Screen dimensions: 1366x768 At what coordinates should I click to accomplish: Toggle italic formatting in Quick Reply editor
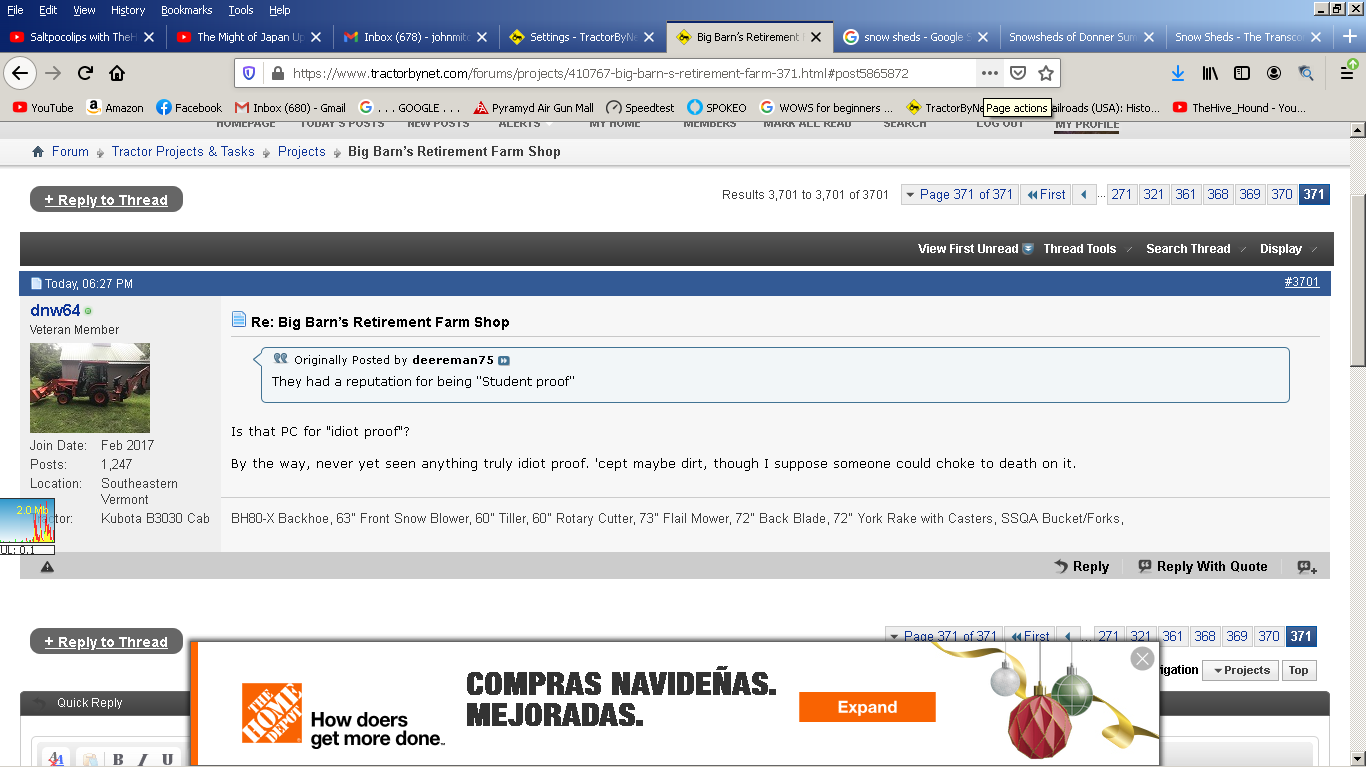tap(143, 759)
